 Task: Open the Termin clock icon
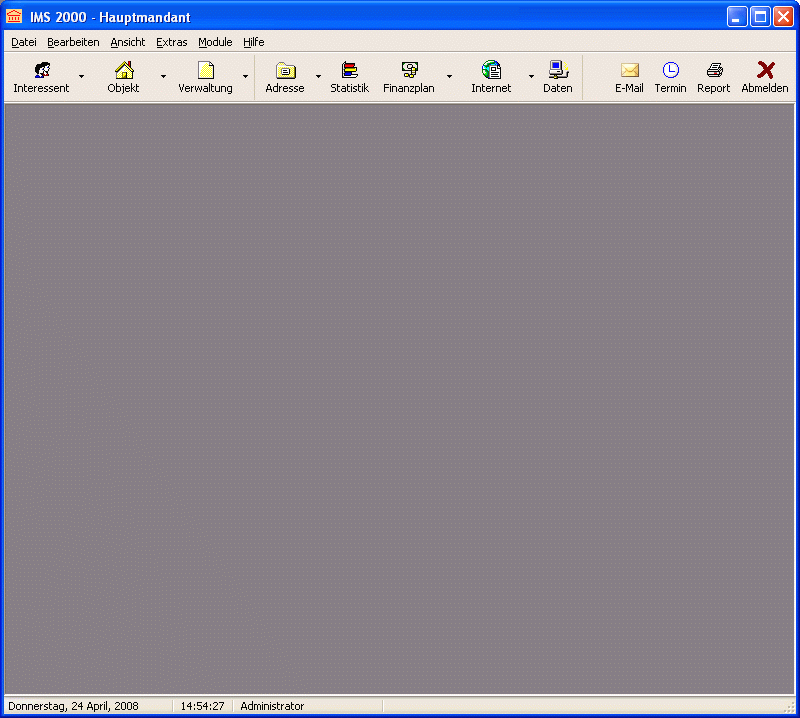(x=670, y=70)
